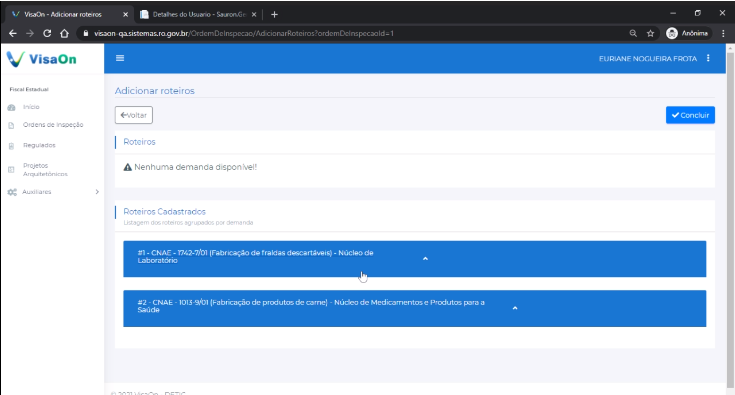Open browser home page icon
Viewport: 735px width, 395px height.
(x=64, y=33)
